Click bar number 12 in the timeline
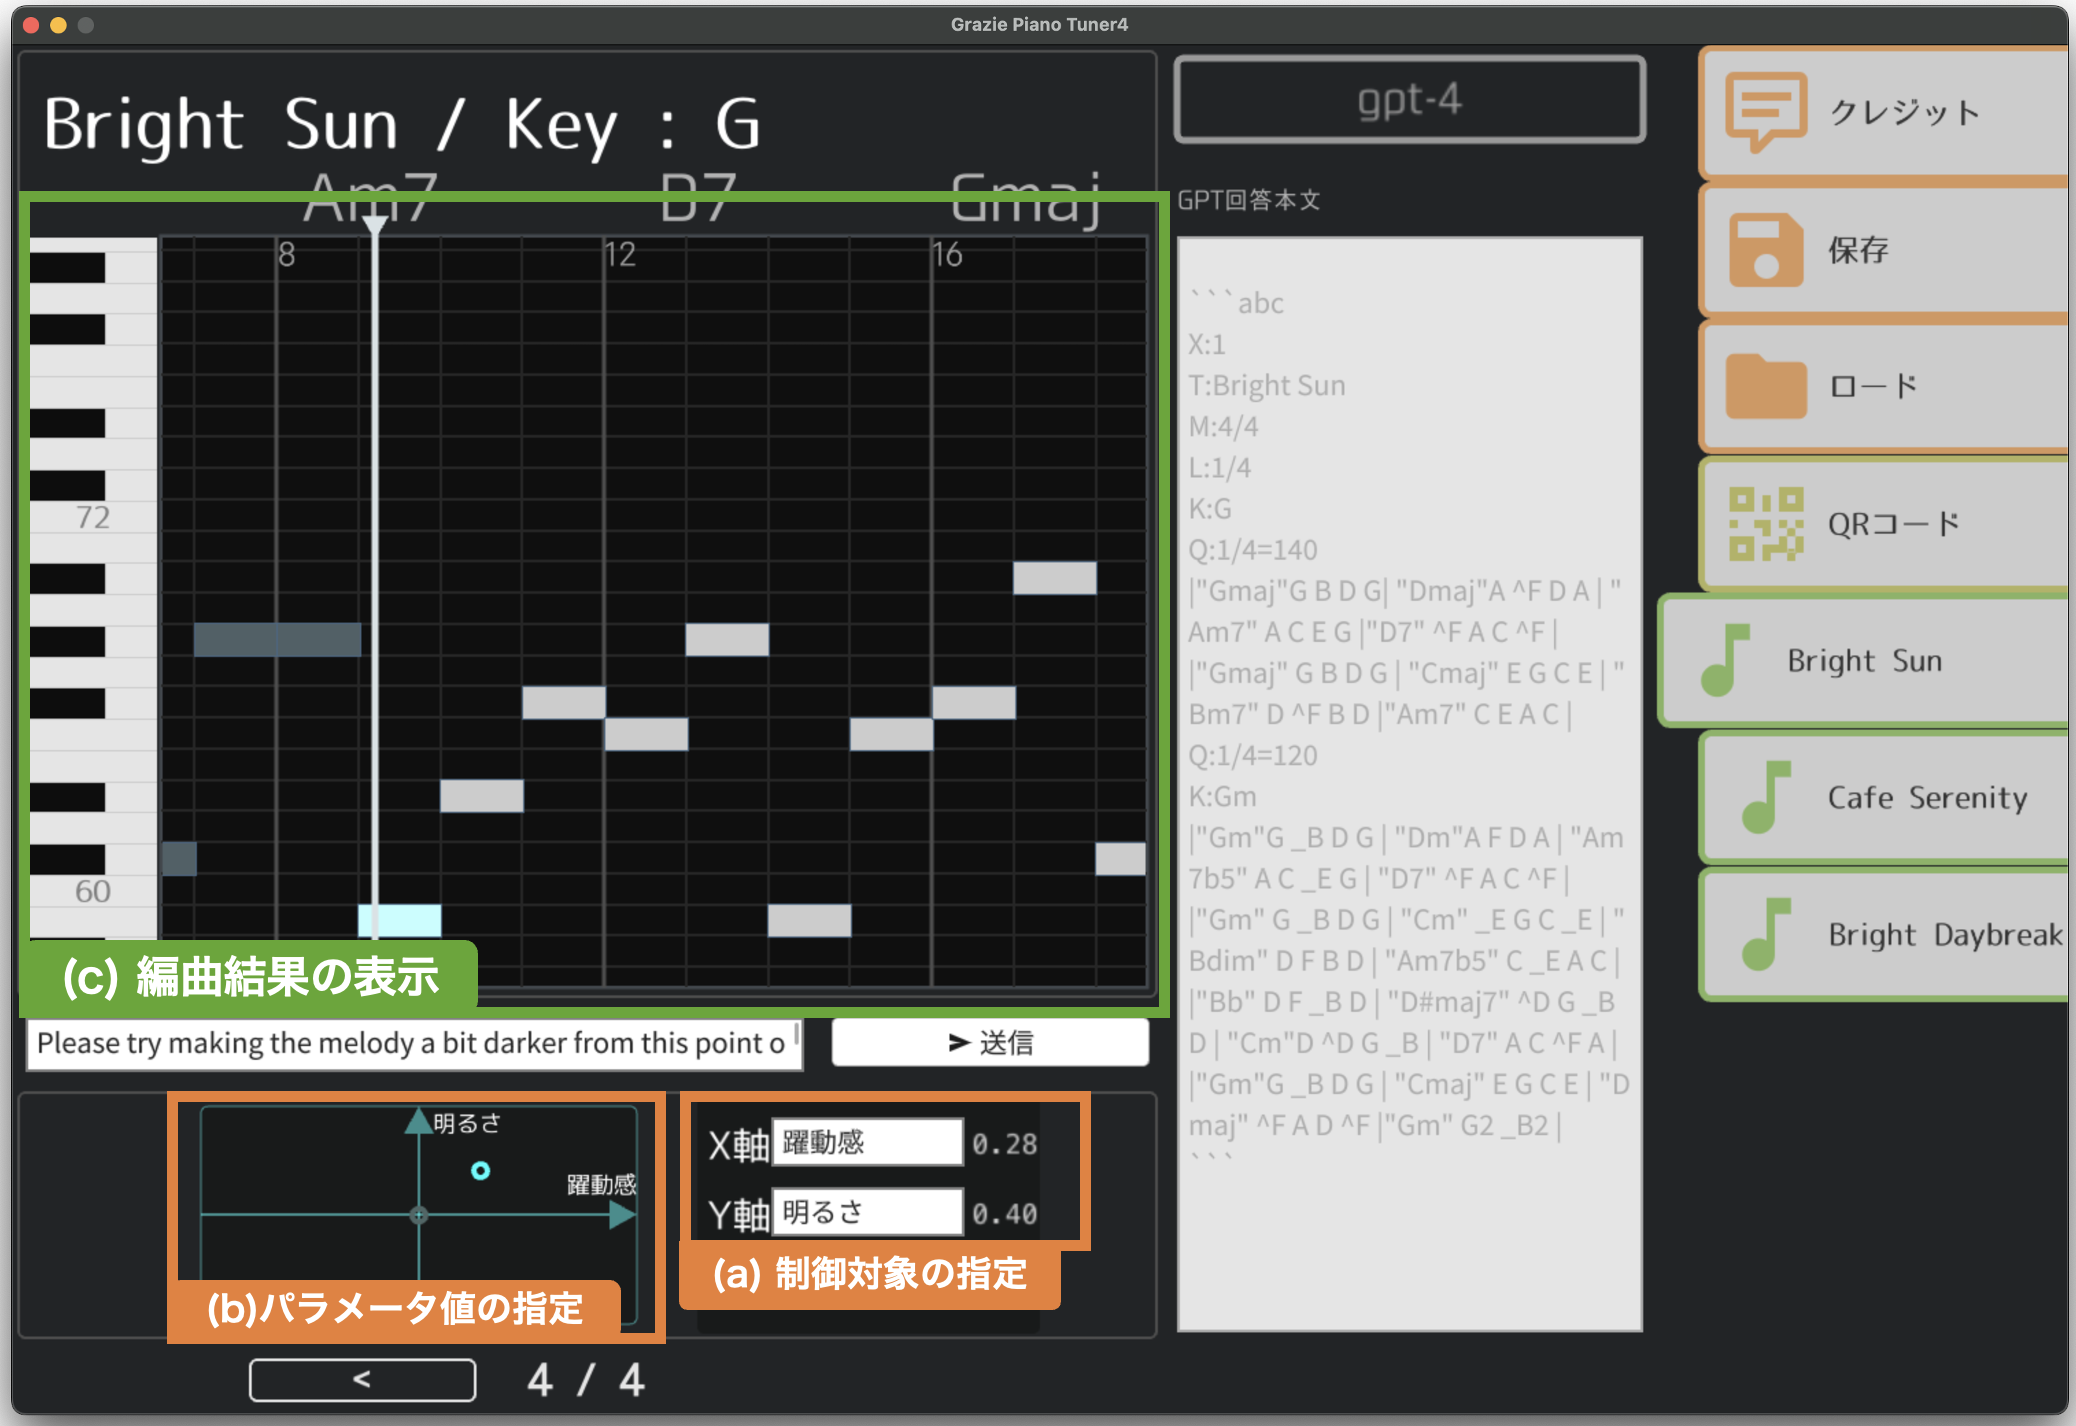Screen dimensions: 2076x1426 [620, 254]
